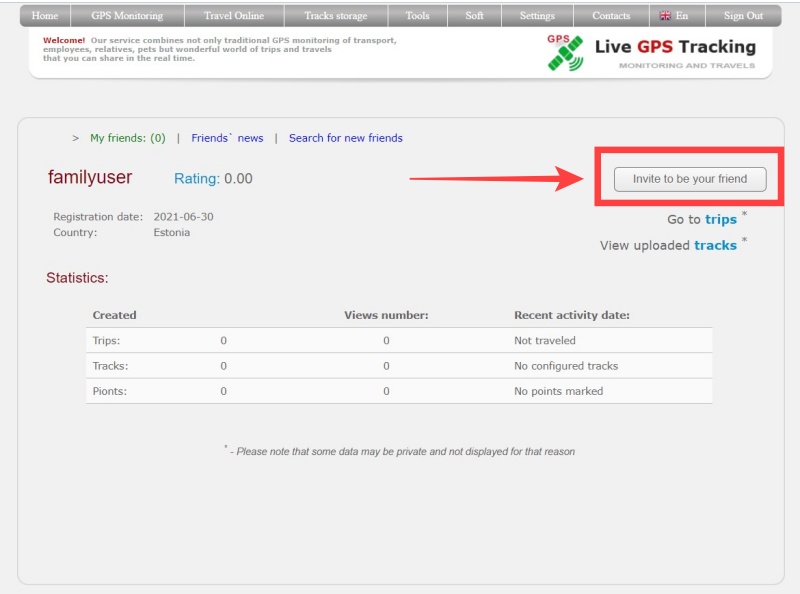Open the Home menu item
Screen dimensions: 800x594
[45, 16]
